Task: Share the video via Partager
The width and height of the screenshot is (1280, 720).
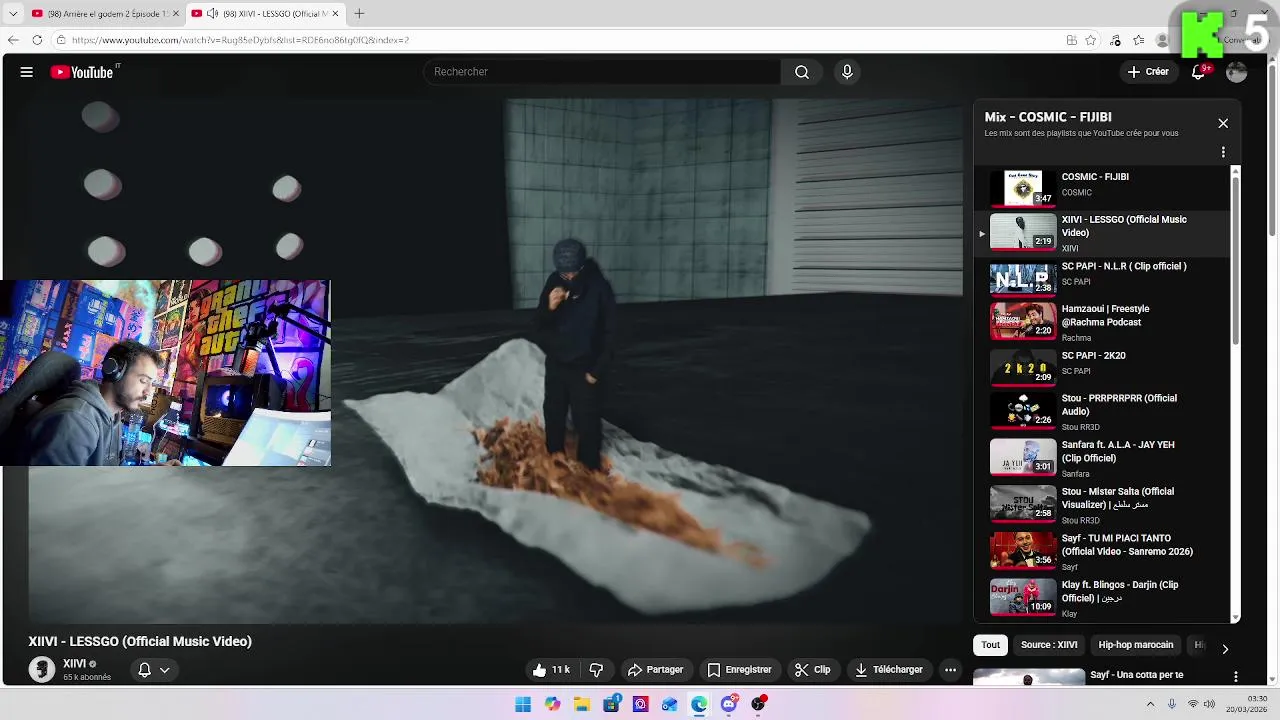Action: (655, 670)
